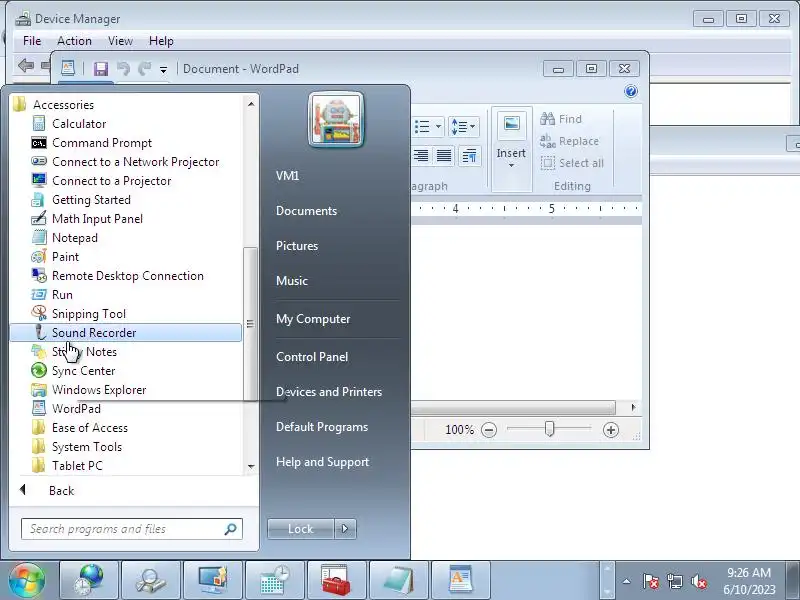
Task: Open Customize Quick Access Toolbar dropdown in WordPad
Action: [x=163, y=69]
